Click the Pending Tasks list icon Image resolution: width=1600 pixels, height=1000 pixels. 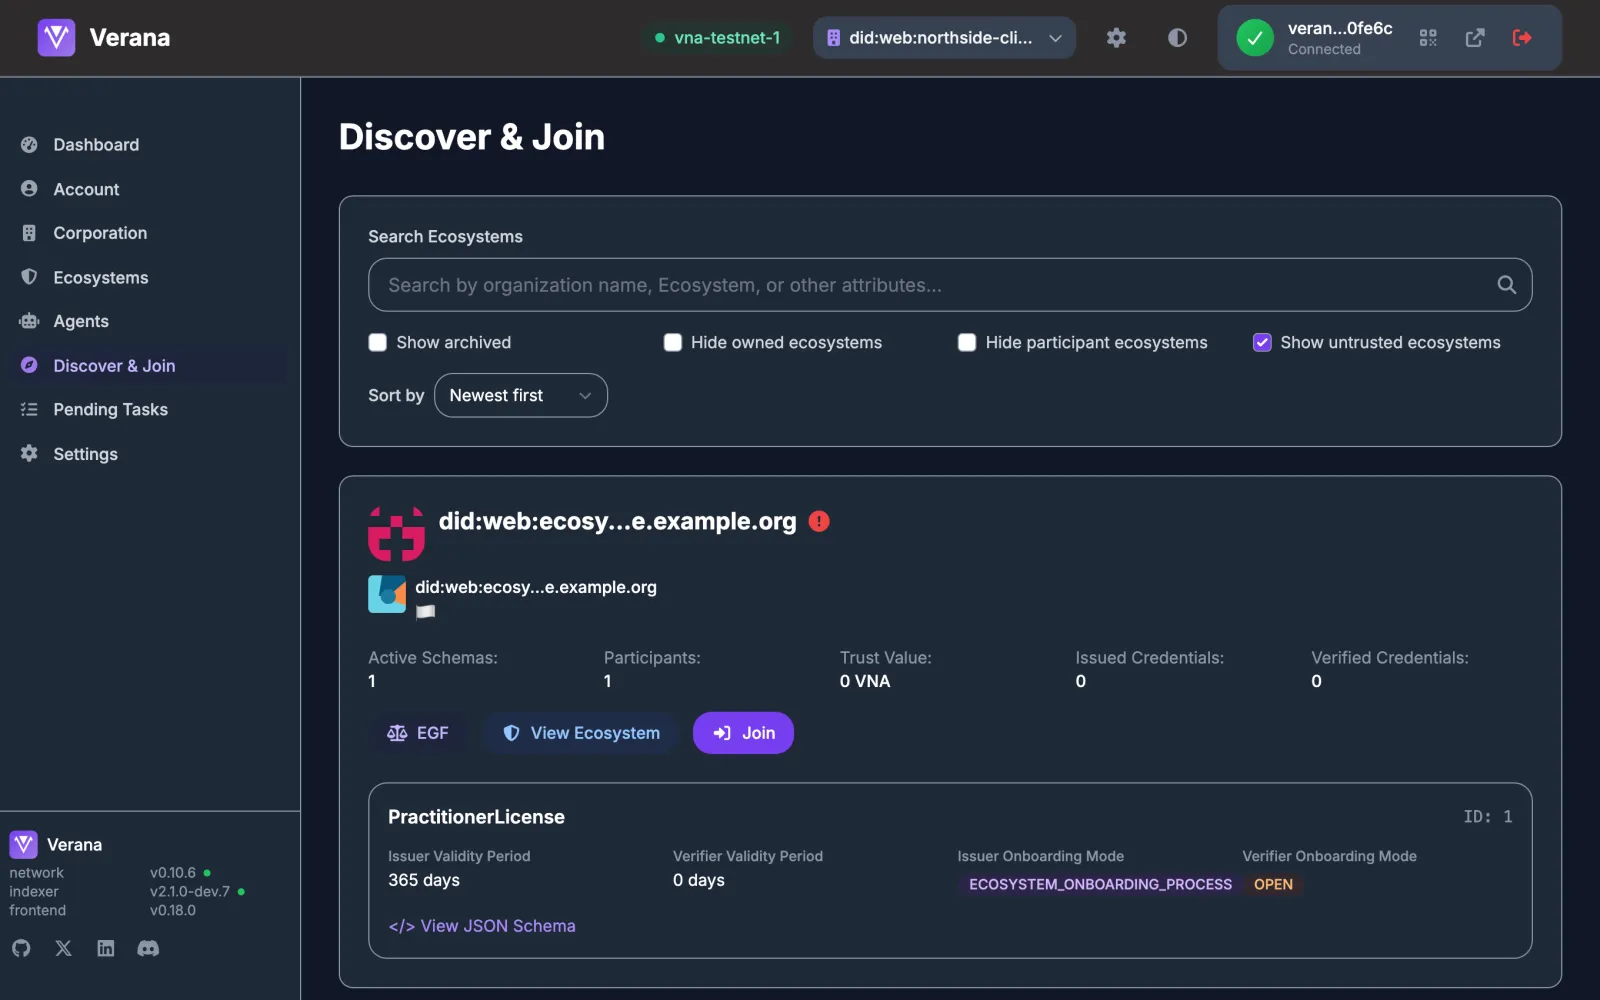point(29,409)
